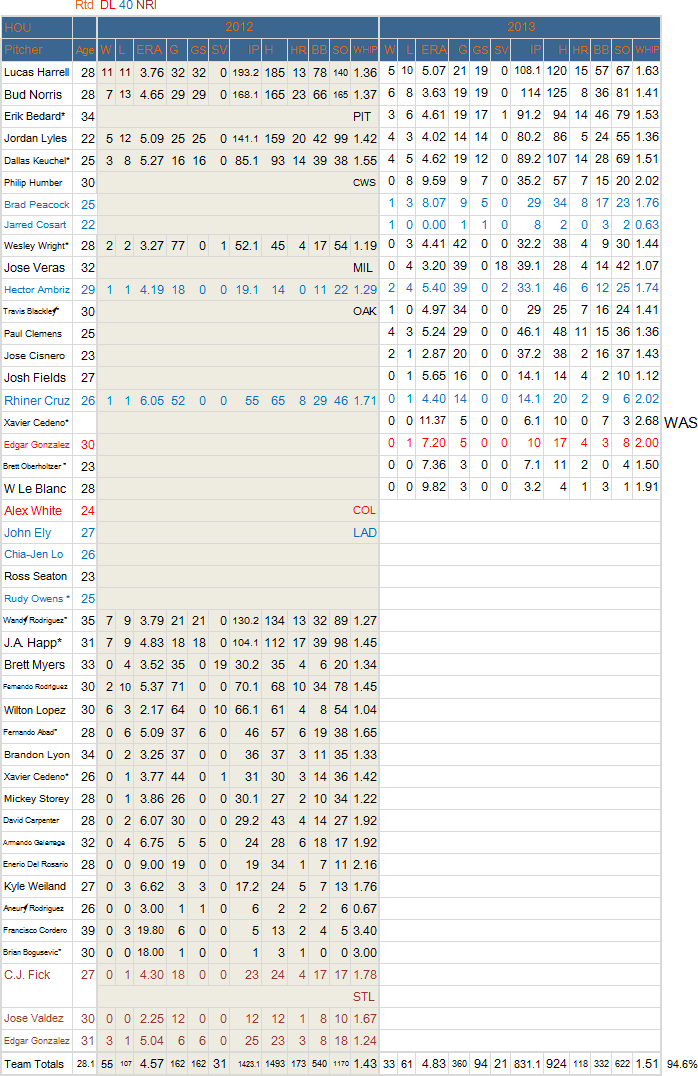Click the STL label below C.J. Fick
The image size is (698, 1076).
point(364,996)
